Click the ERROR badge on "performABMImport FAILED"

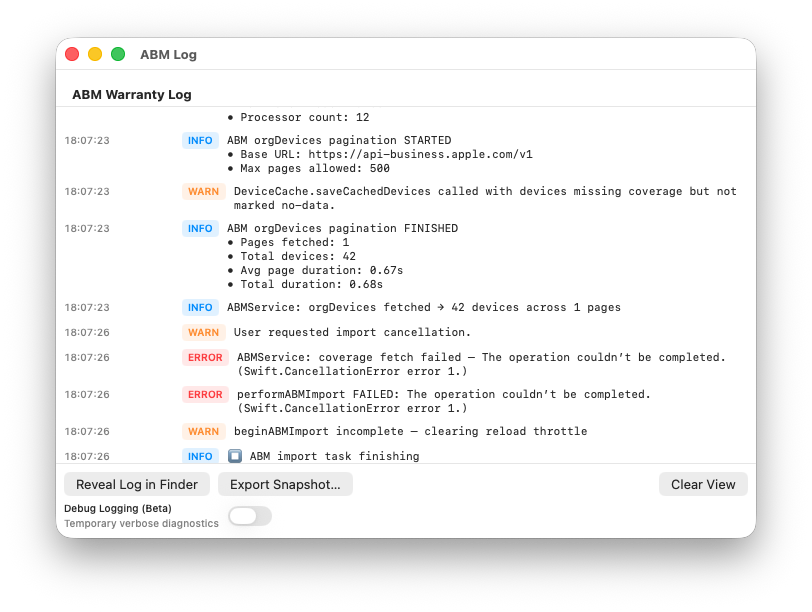205,394
